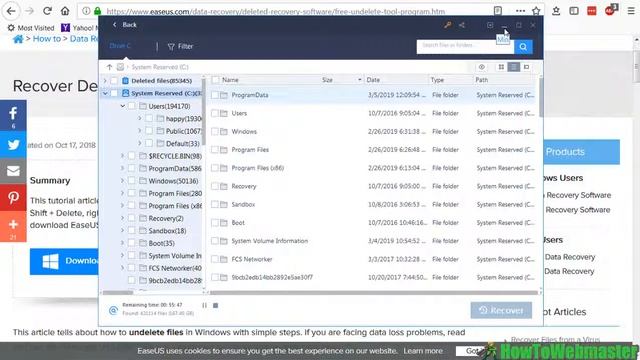Open more share options plus icon
The height and width of the screenshot is (360, 640).
[13, 226]
